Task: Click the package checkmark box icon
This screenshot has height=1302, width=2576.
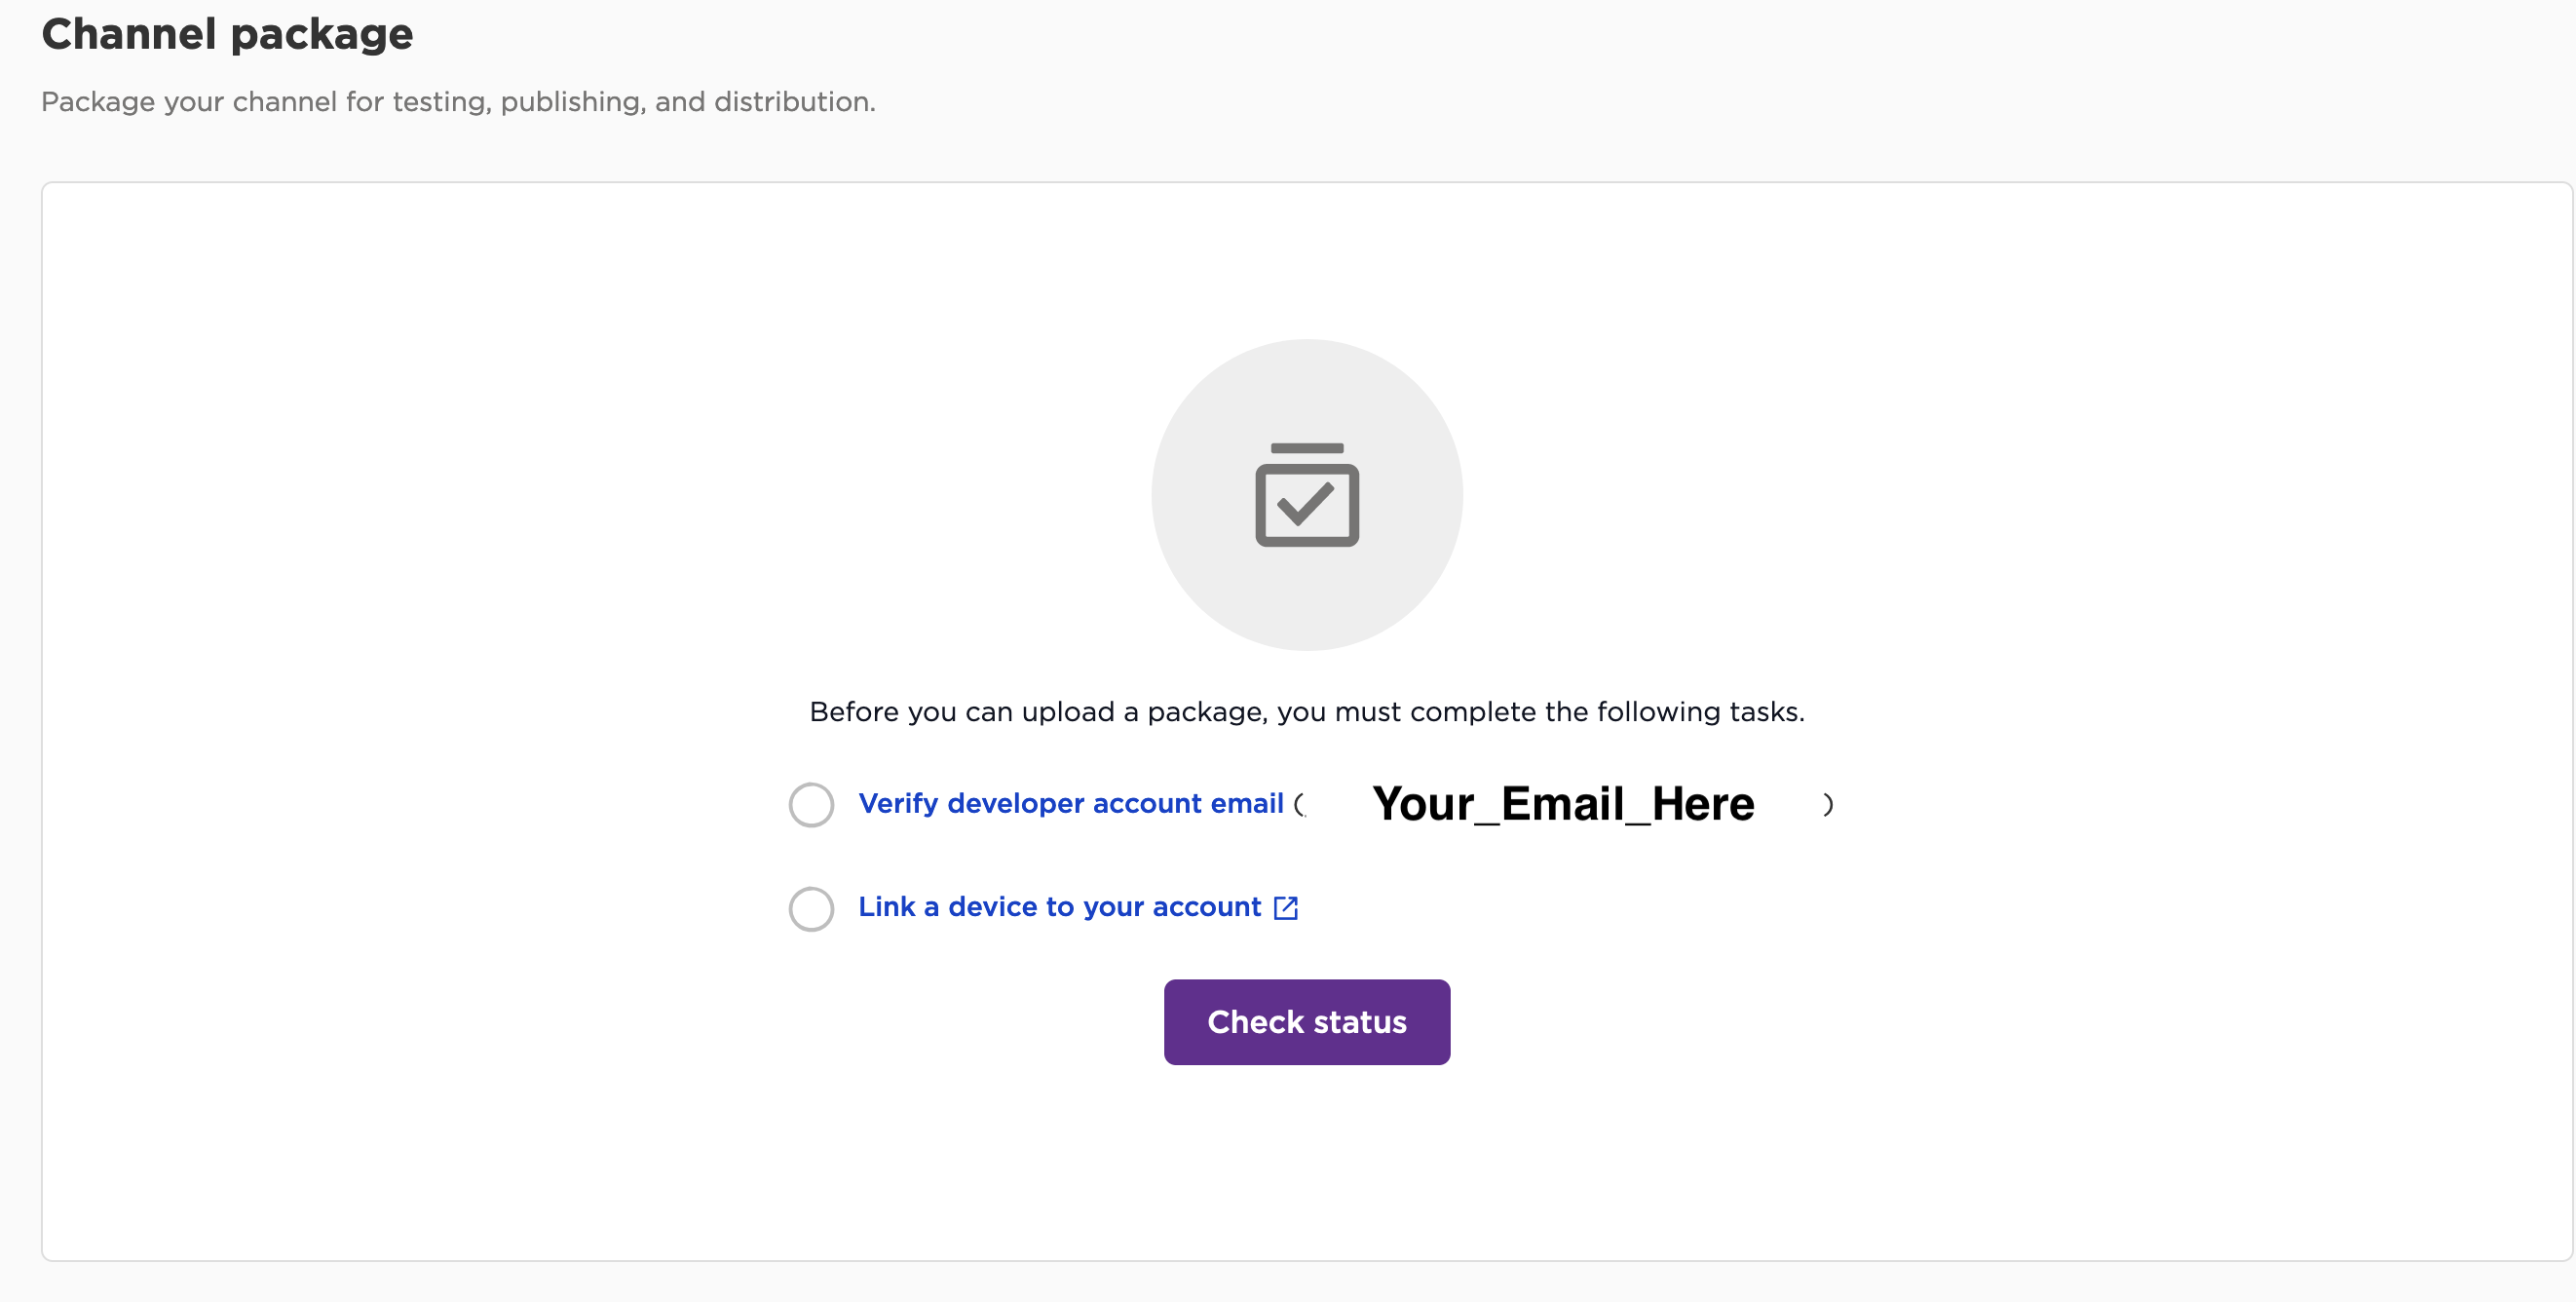Action: click(1307, 495)
